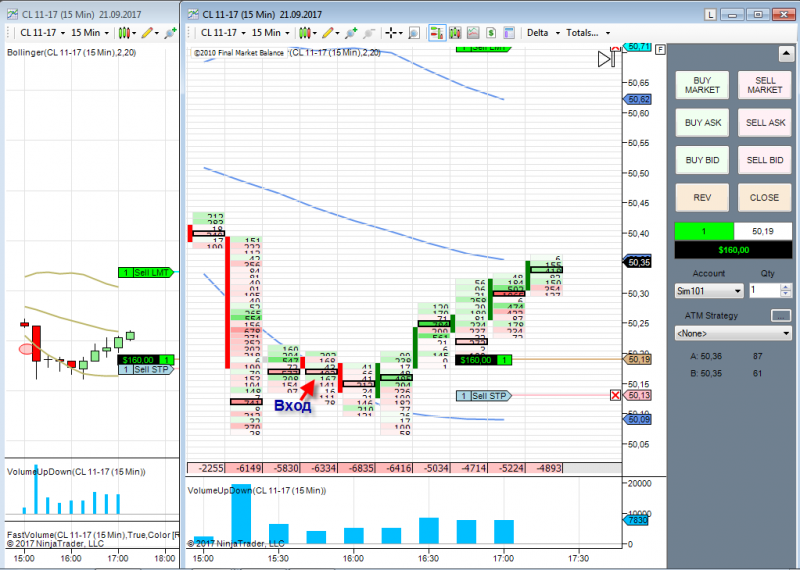Click the 50,13 stop price marker on axis
The height and width of the screenshot is (570, 800).
coord(638,395)
